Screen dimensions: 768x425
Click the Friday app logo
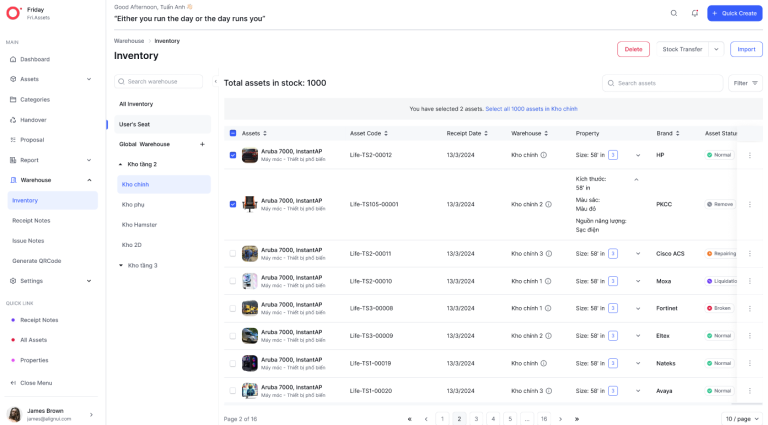tap(13, 13)
